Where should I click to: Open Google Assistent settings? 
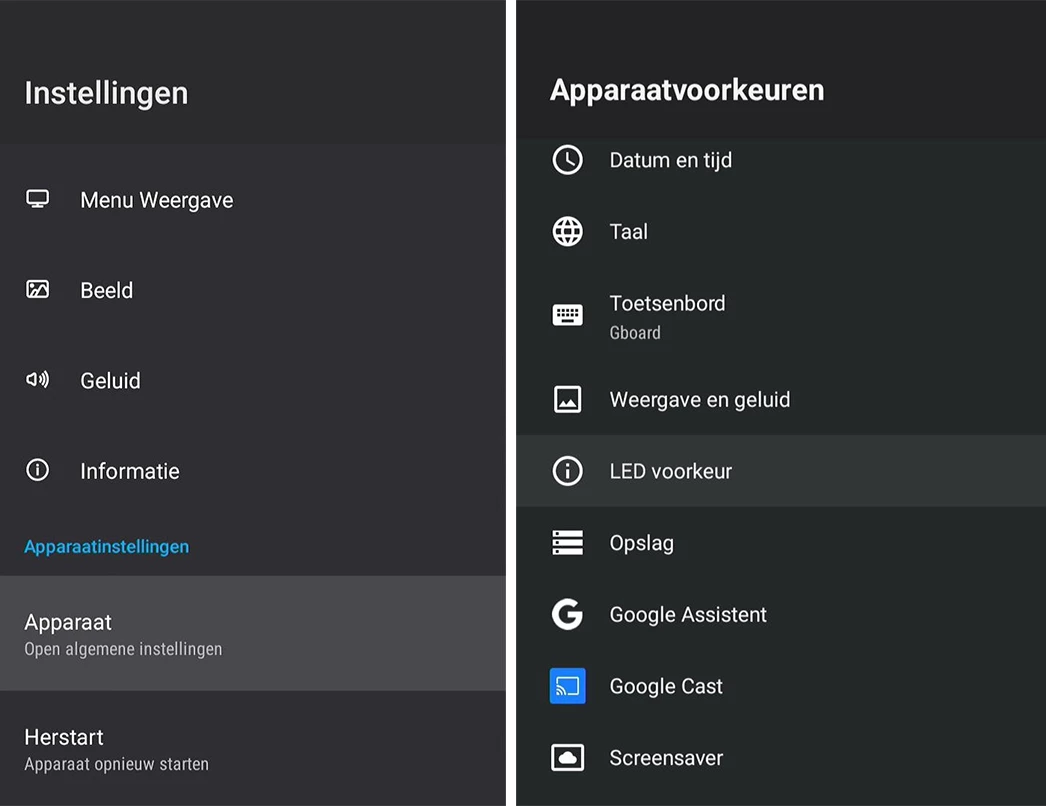tap(688, 615)
